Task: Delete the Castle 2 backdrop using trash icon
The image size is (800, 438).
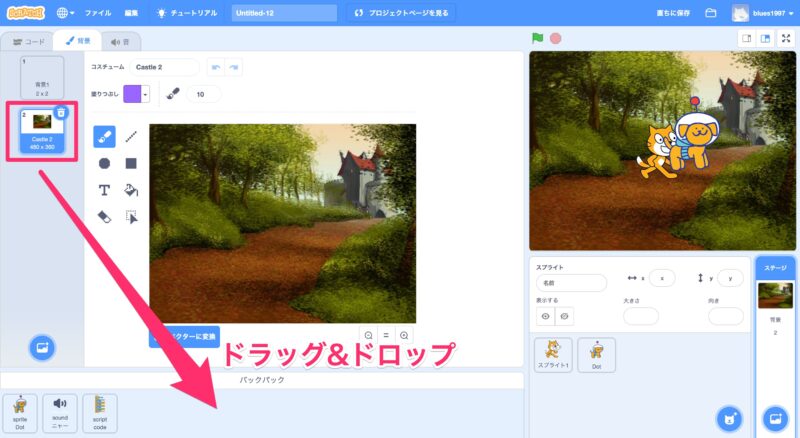Action: click(x=61, y=113)
